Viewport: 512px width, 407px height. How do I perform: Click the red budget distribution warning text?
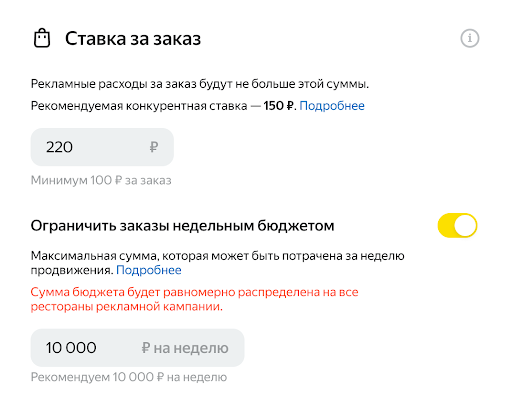tap(195, 299)
